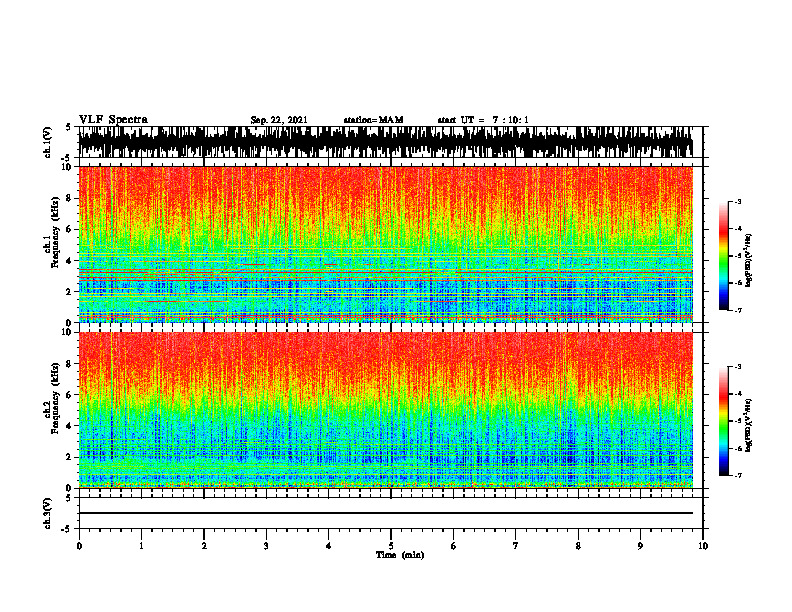Viewport: 792px width, 612px height.
Task: Click the ch.2 frequency tick label "4"
Action: pyautogui.click(x=70, y=426)
